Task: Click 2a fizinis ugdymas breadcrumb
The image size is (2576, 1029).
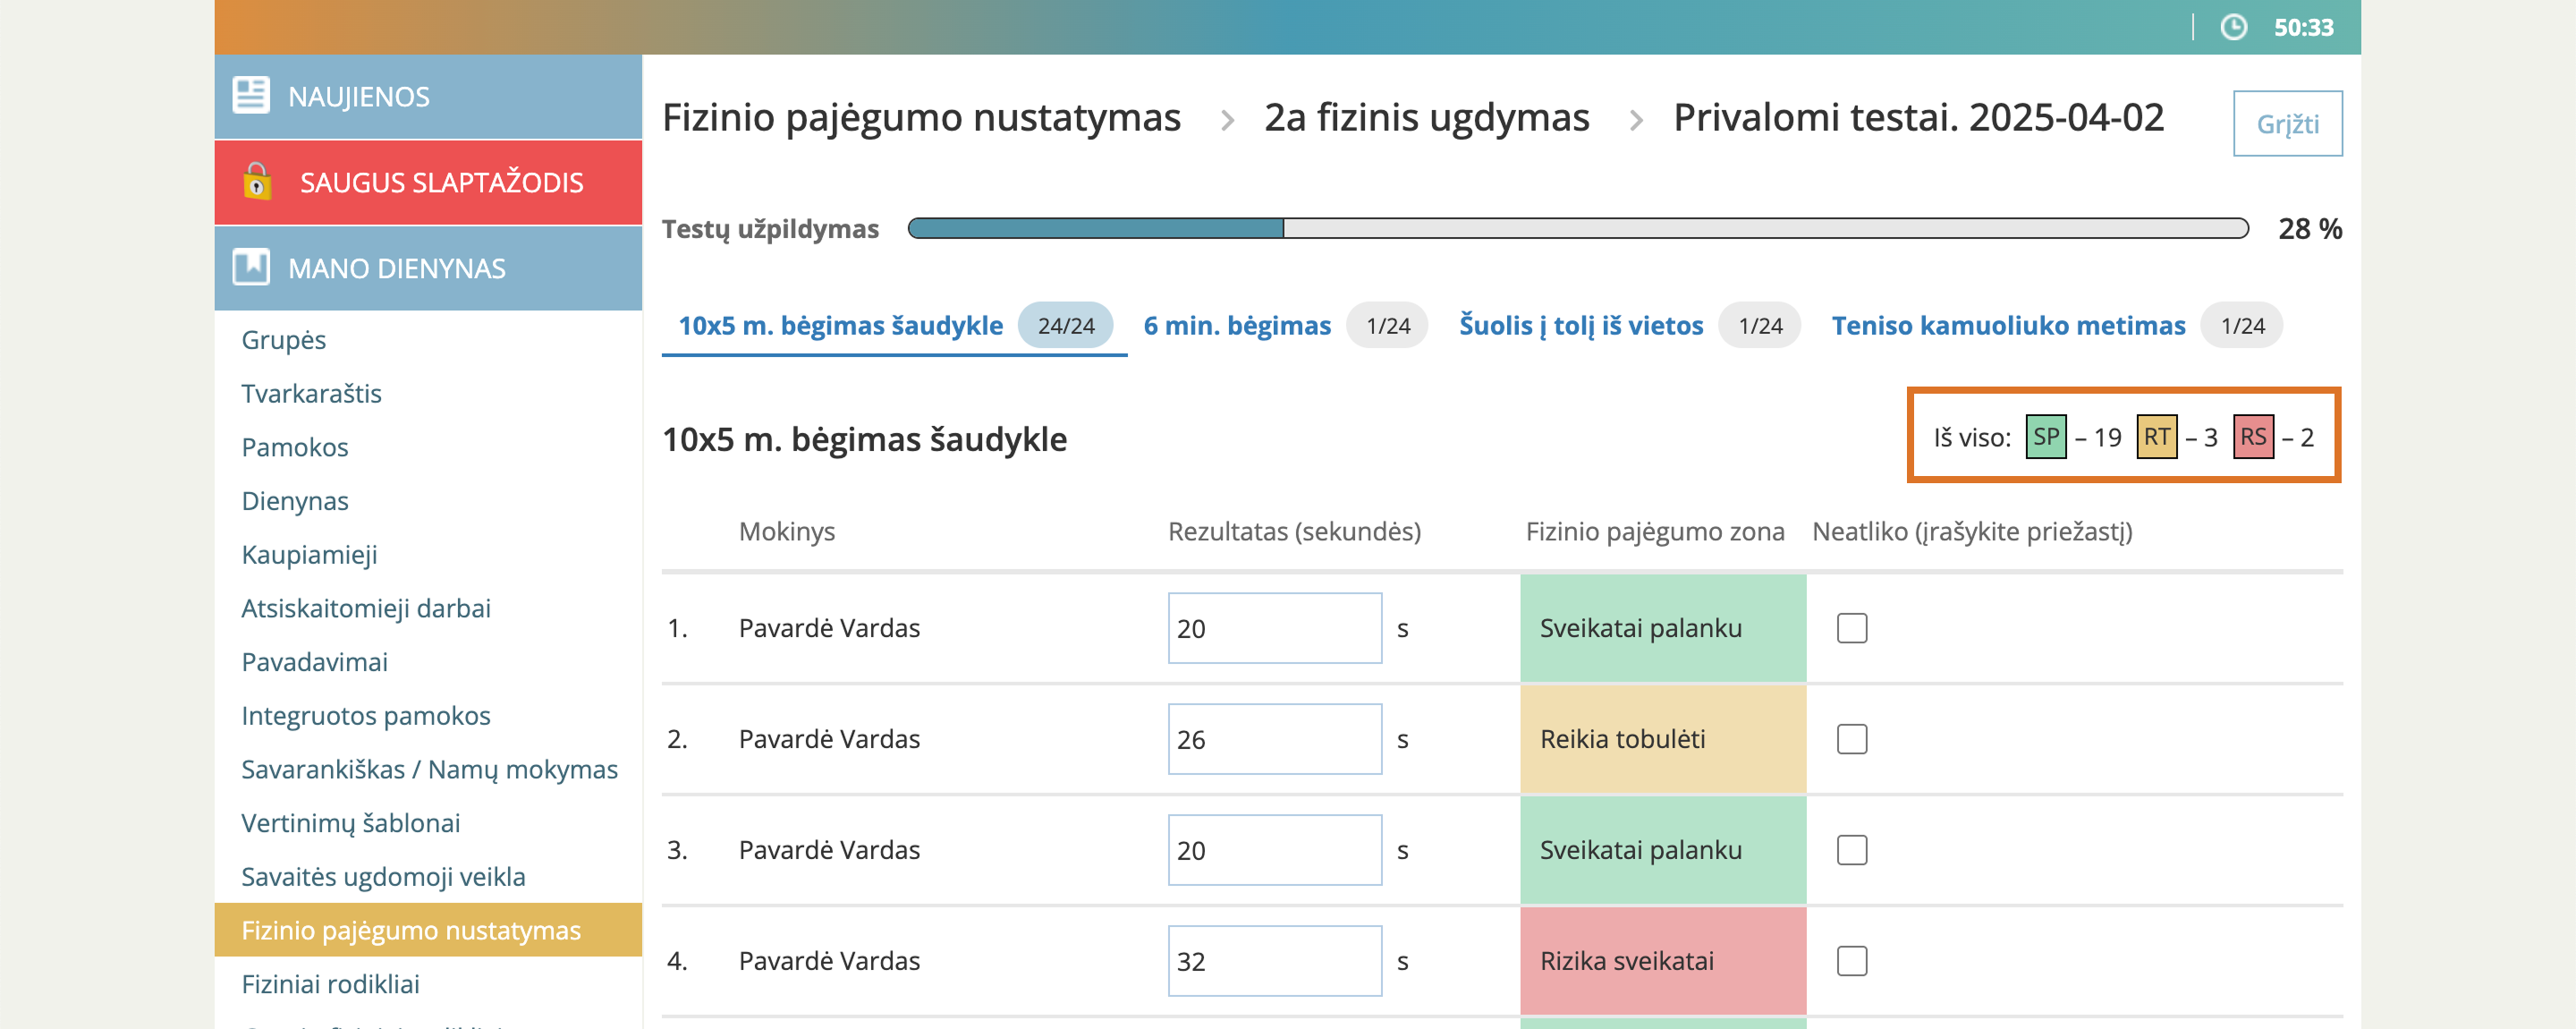Action: (1426, 118)
